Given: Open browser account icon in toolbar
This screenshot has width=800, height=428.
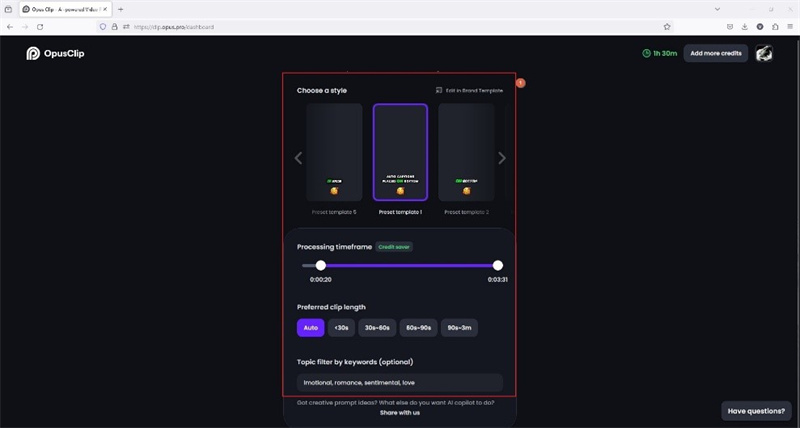Looking at the screenshot, I should 760,27.
